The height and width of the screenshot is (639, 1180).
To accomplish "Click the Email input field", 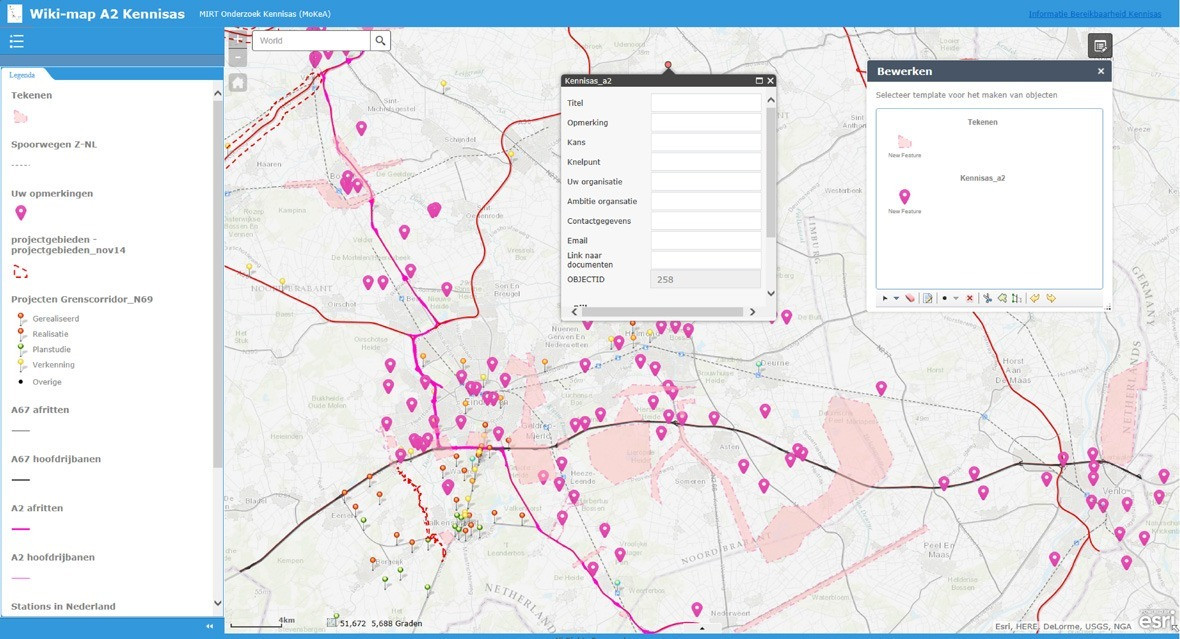I will pos(705,240).
